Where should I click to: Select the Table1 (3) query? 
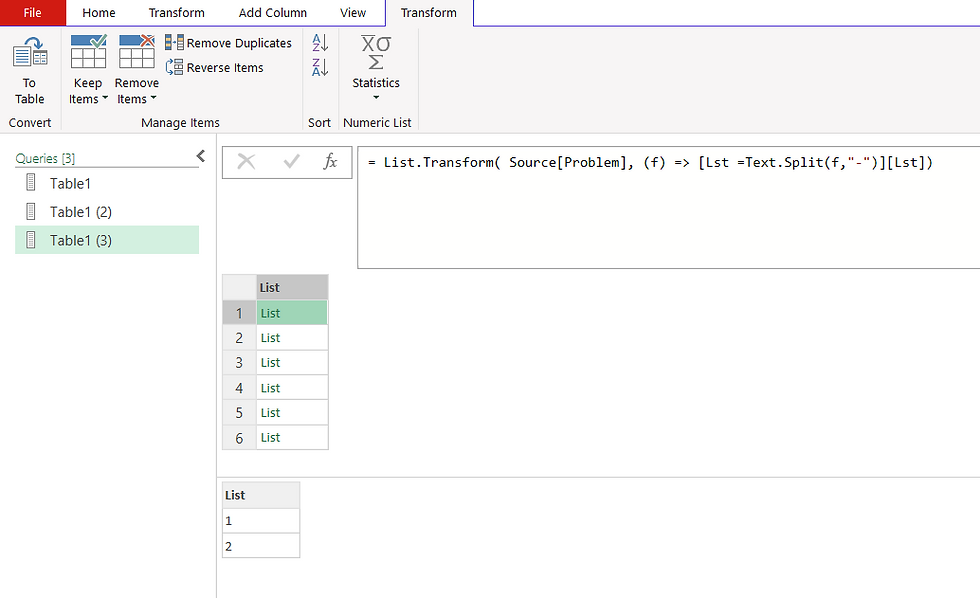[107, 240]
